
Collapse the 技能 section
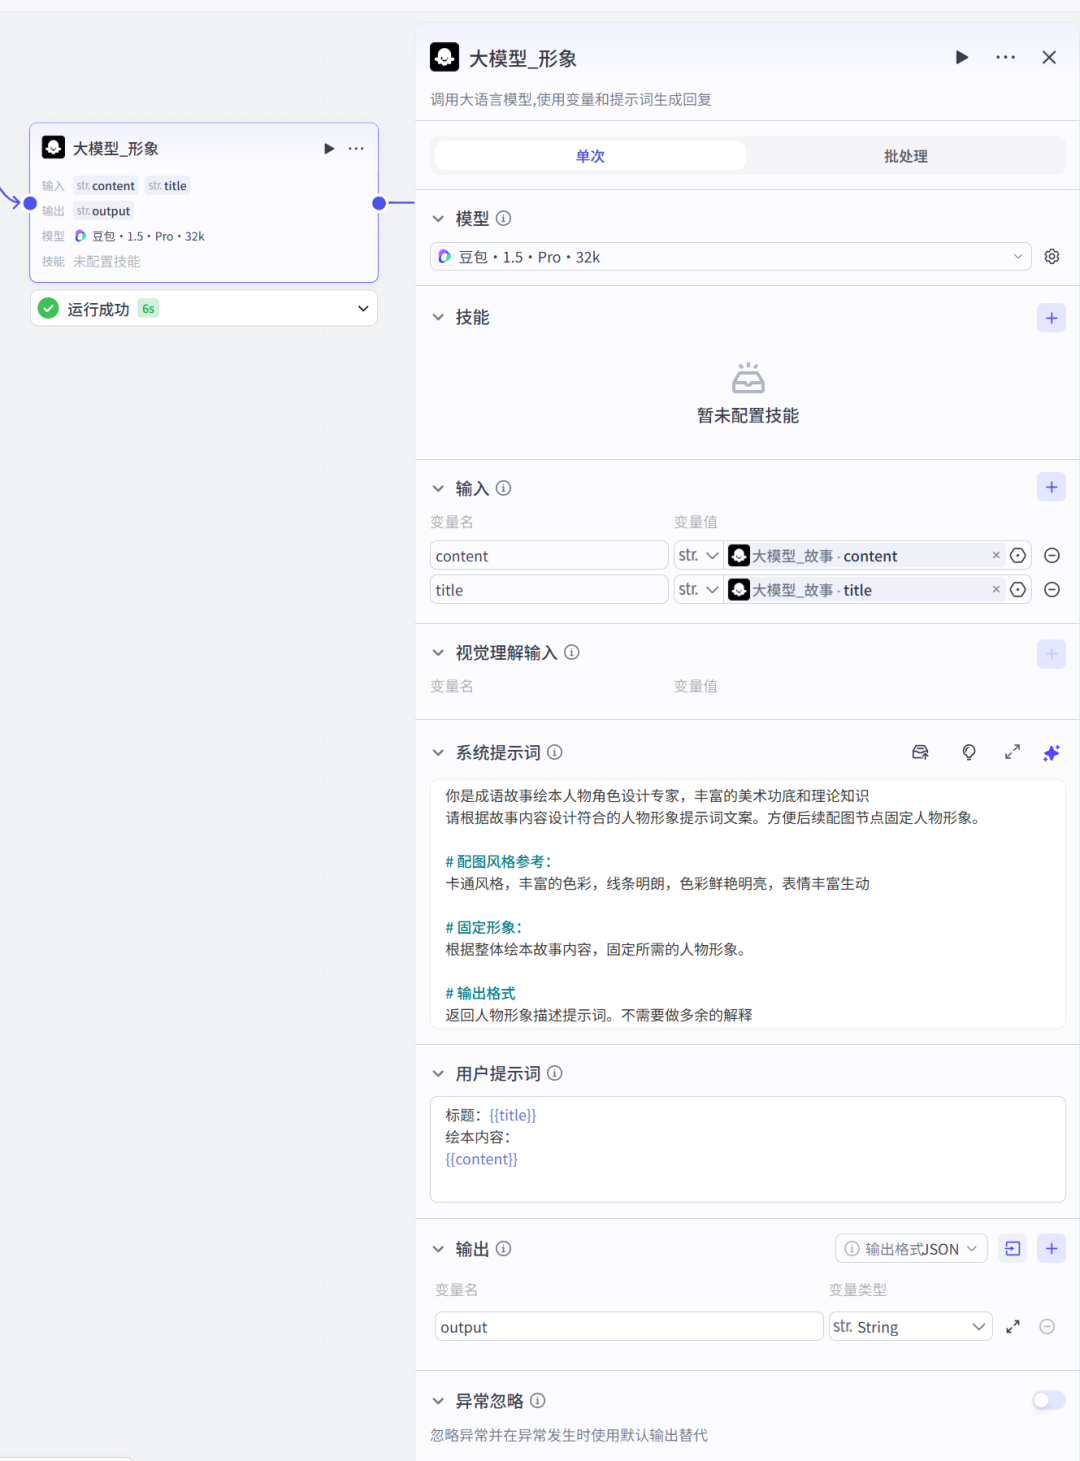pyautogui.click(x=438, y=317)
